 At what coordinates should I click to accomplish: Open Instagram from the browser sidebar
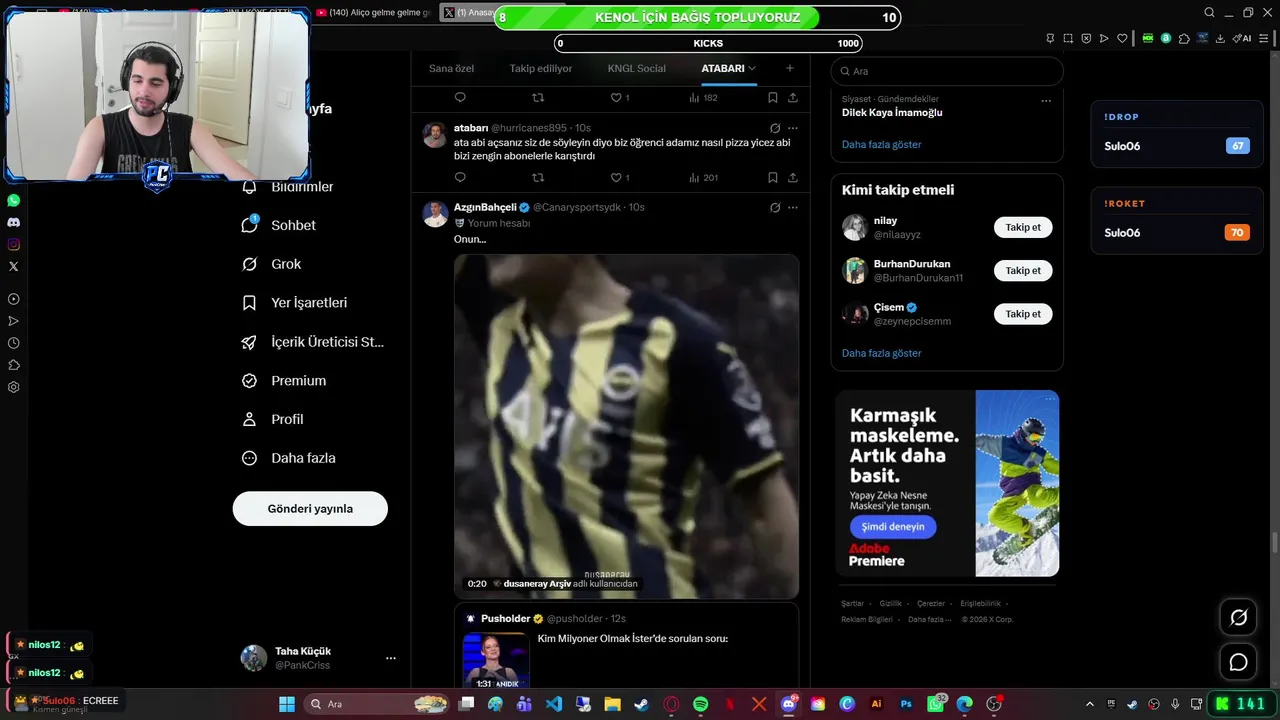click(x=13, y=244)
